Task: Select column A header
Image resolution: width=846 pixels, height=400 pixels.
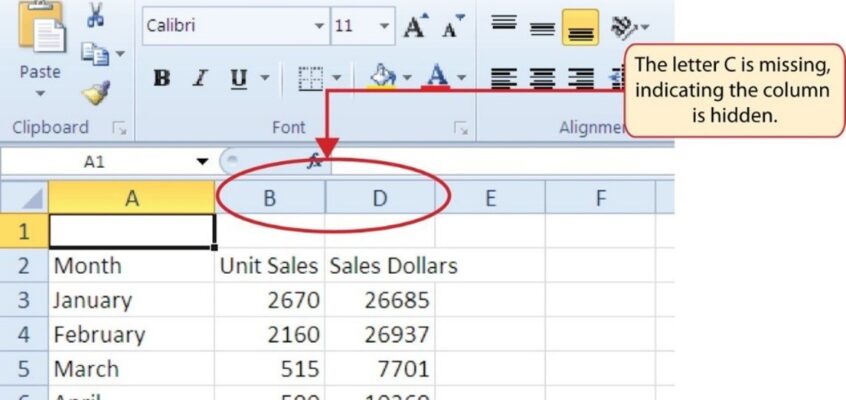Action: [x=132, y=198]
